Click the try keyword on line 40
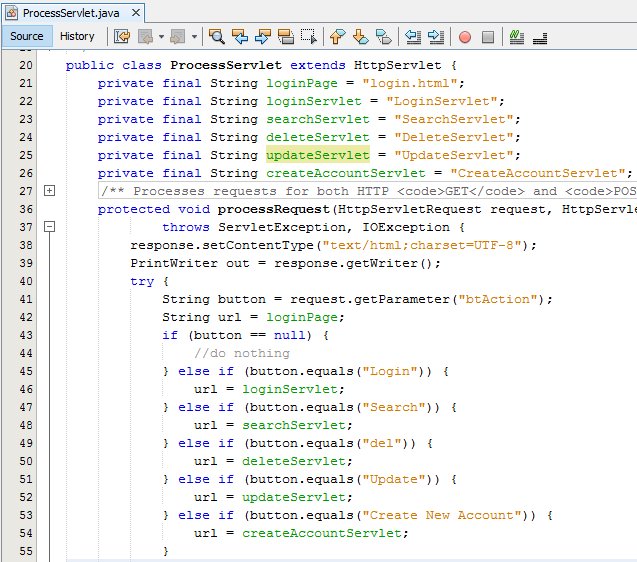 (x=142, y=281)
